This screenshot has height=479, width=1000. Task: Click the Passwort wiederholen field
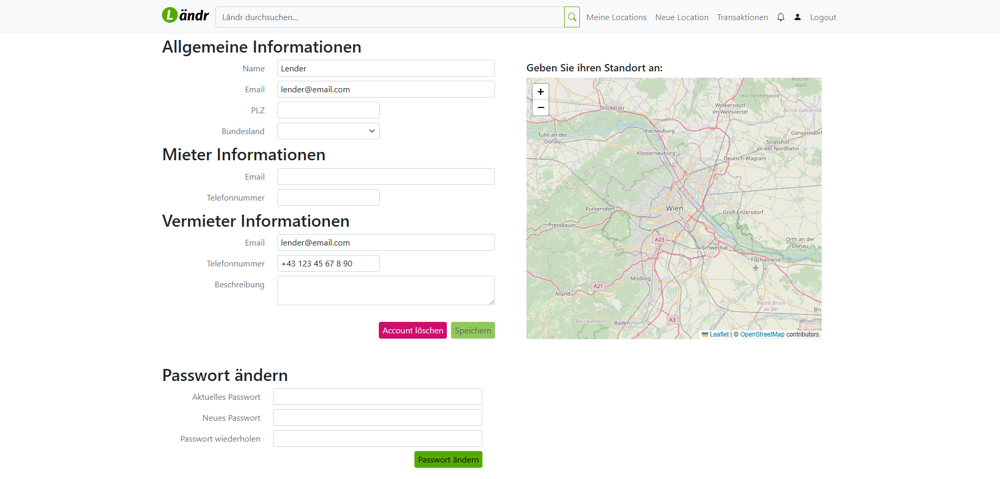(x=378, y=439)
